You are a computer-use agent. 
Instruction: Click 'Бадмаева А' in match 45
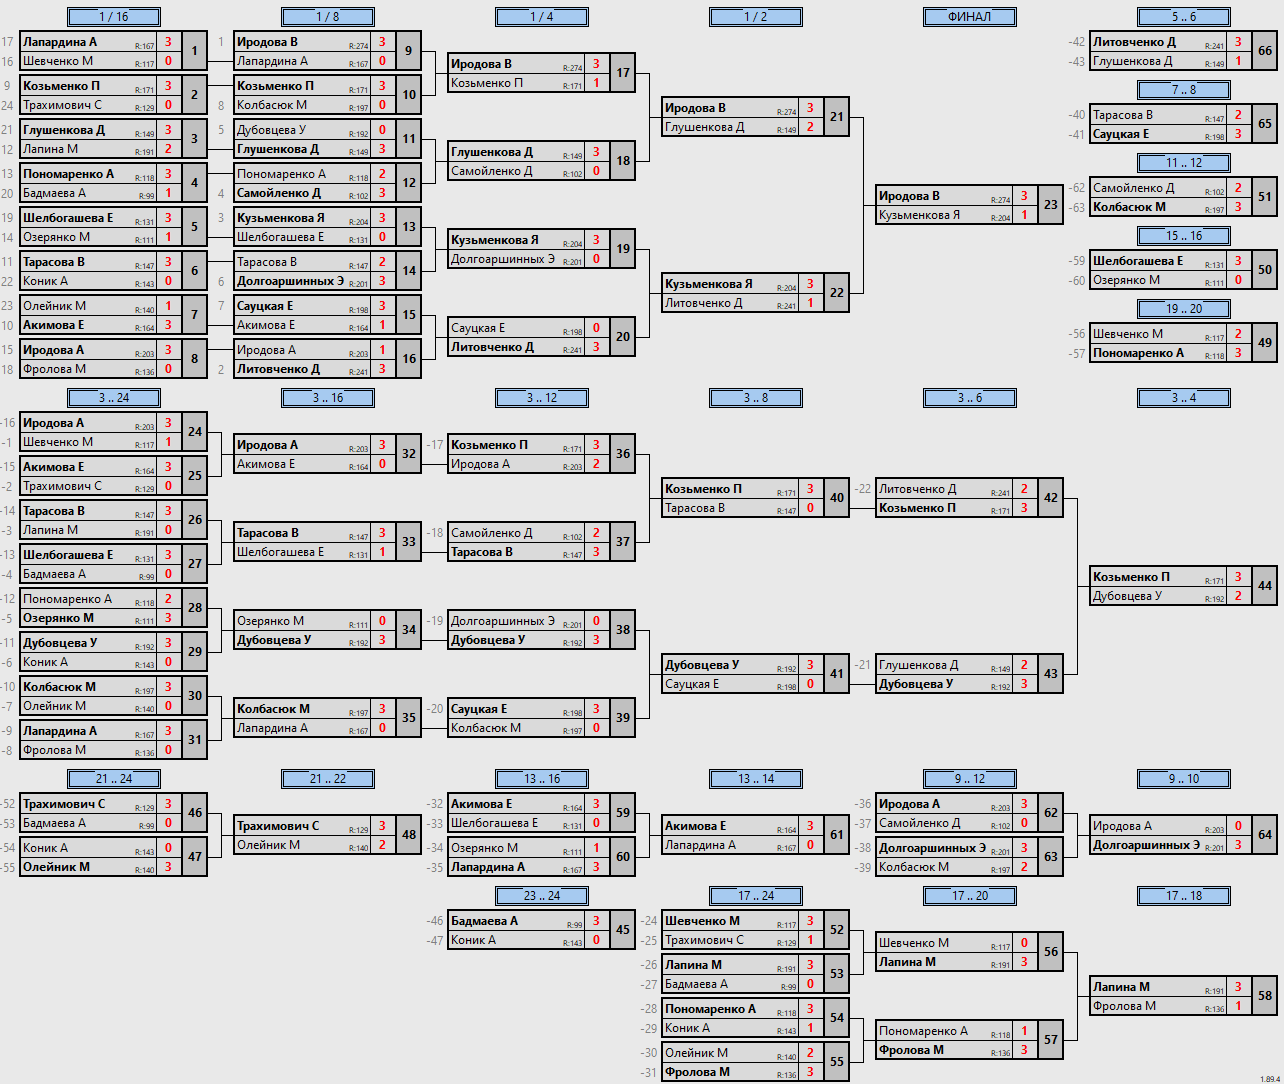coord(484,921)
